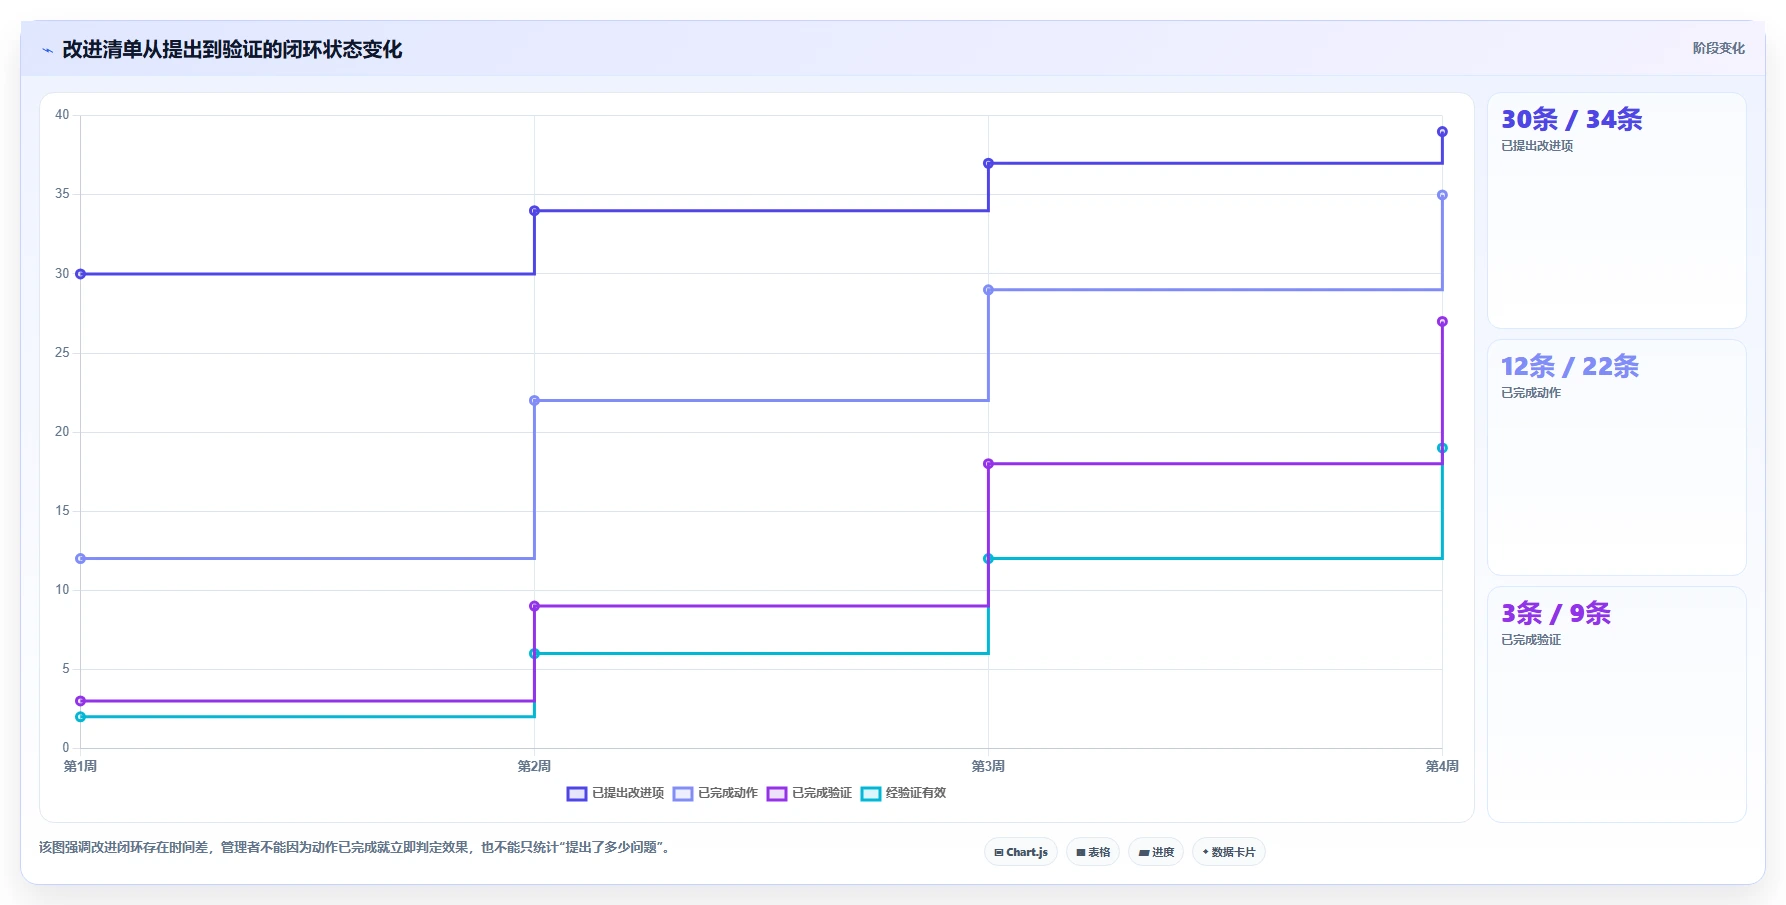Click 已完成动作 data point at 第2周 (22)
The width and height of the screenshot is (1786, 905).
coord(534,401)
